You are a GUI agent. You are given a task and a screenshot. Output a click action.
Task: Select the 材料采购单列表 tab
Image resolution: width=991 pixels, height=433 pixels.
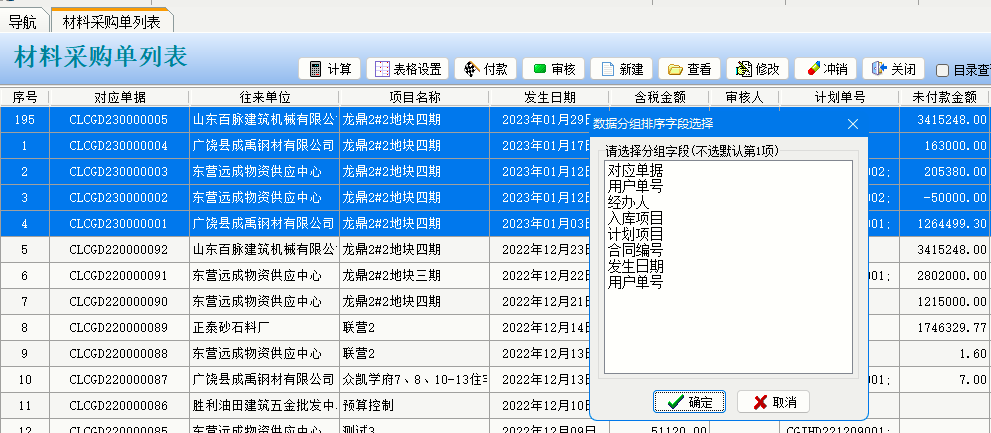click(111, 20)
